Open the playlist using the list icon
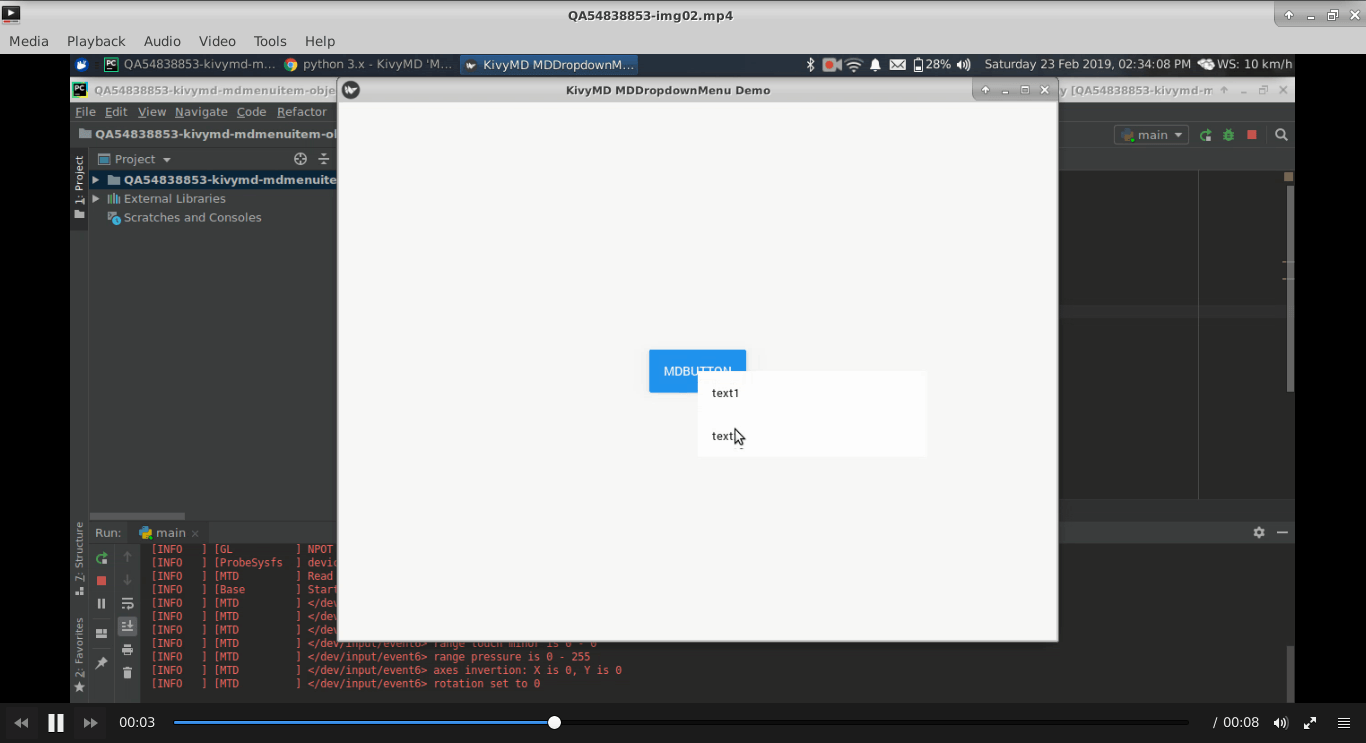The height and width of the screenshot is (743, 1366). coord(1344,722)
